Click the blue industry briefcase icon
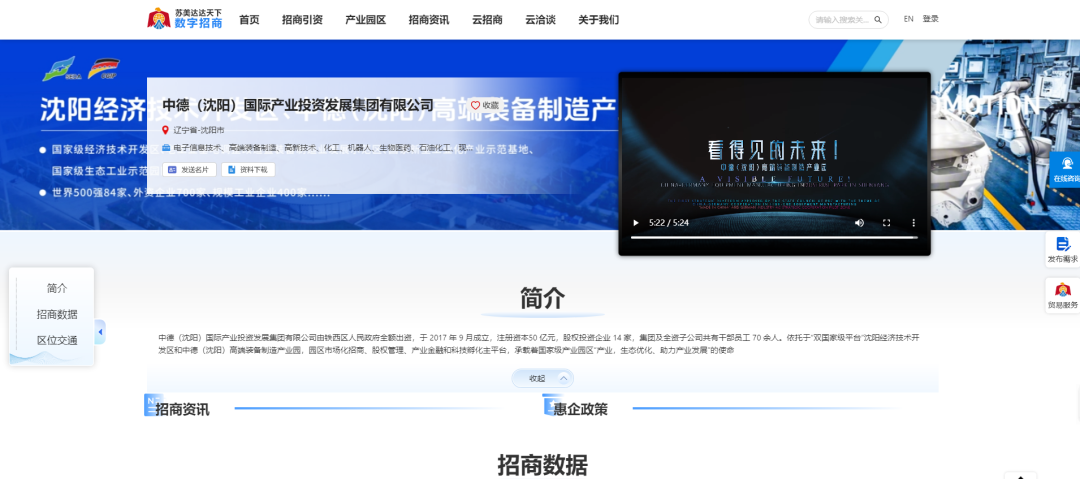This screenshot has height=479, width=1080. [166, 147]
